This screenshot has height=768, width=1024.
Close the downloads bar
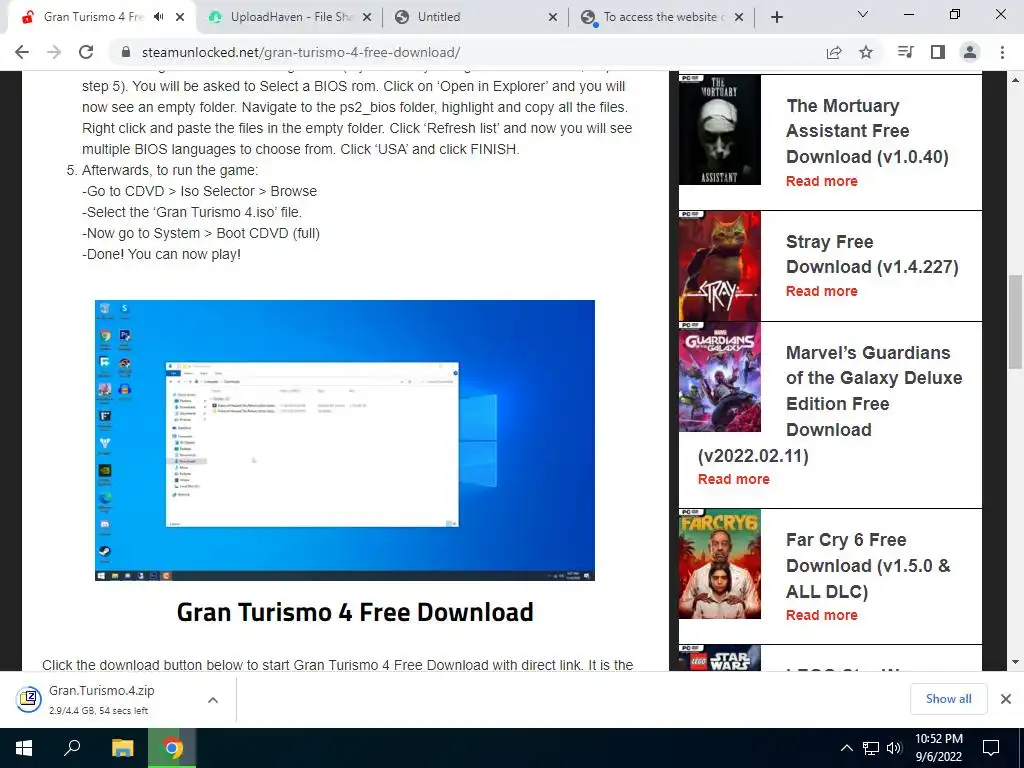click(x=1006, y=699)
